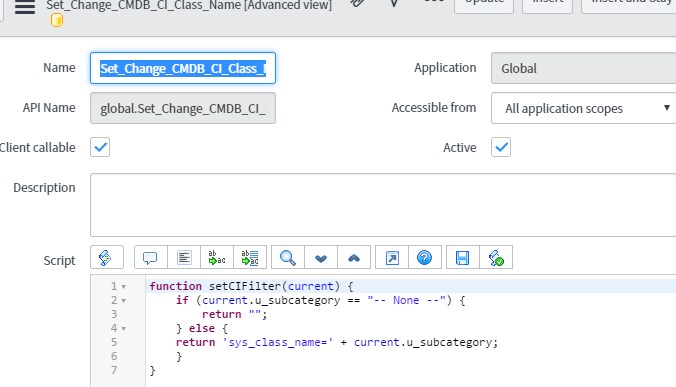The image size is (676, 387).
Task: Click the 'return "";' code line
Action: click(235, 314)
